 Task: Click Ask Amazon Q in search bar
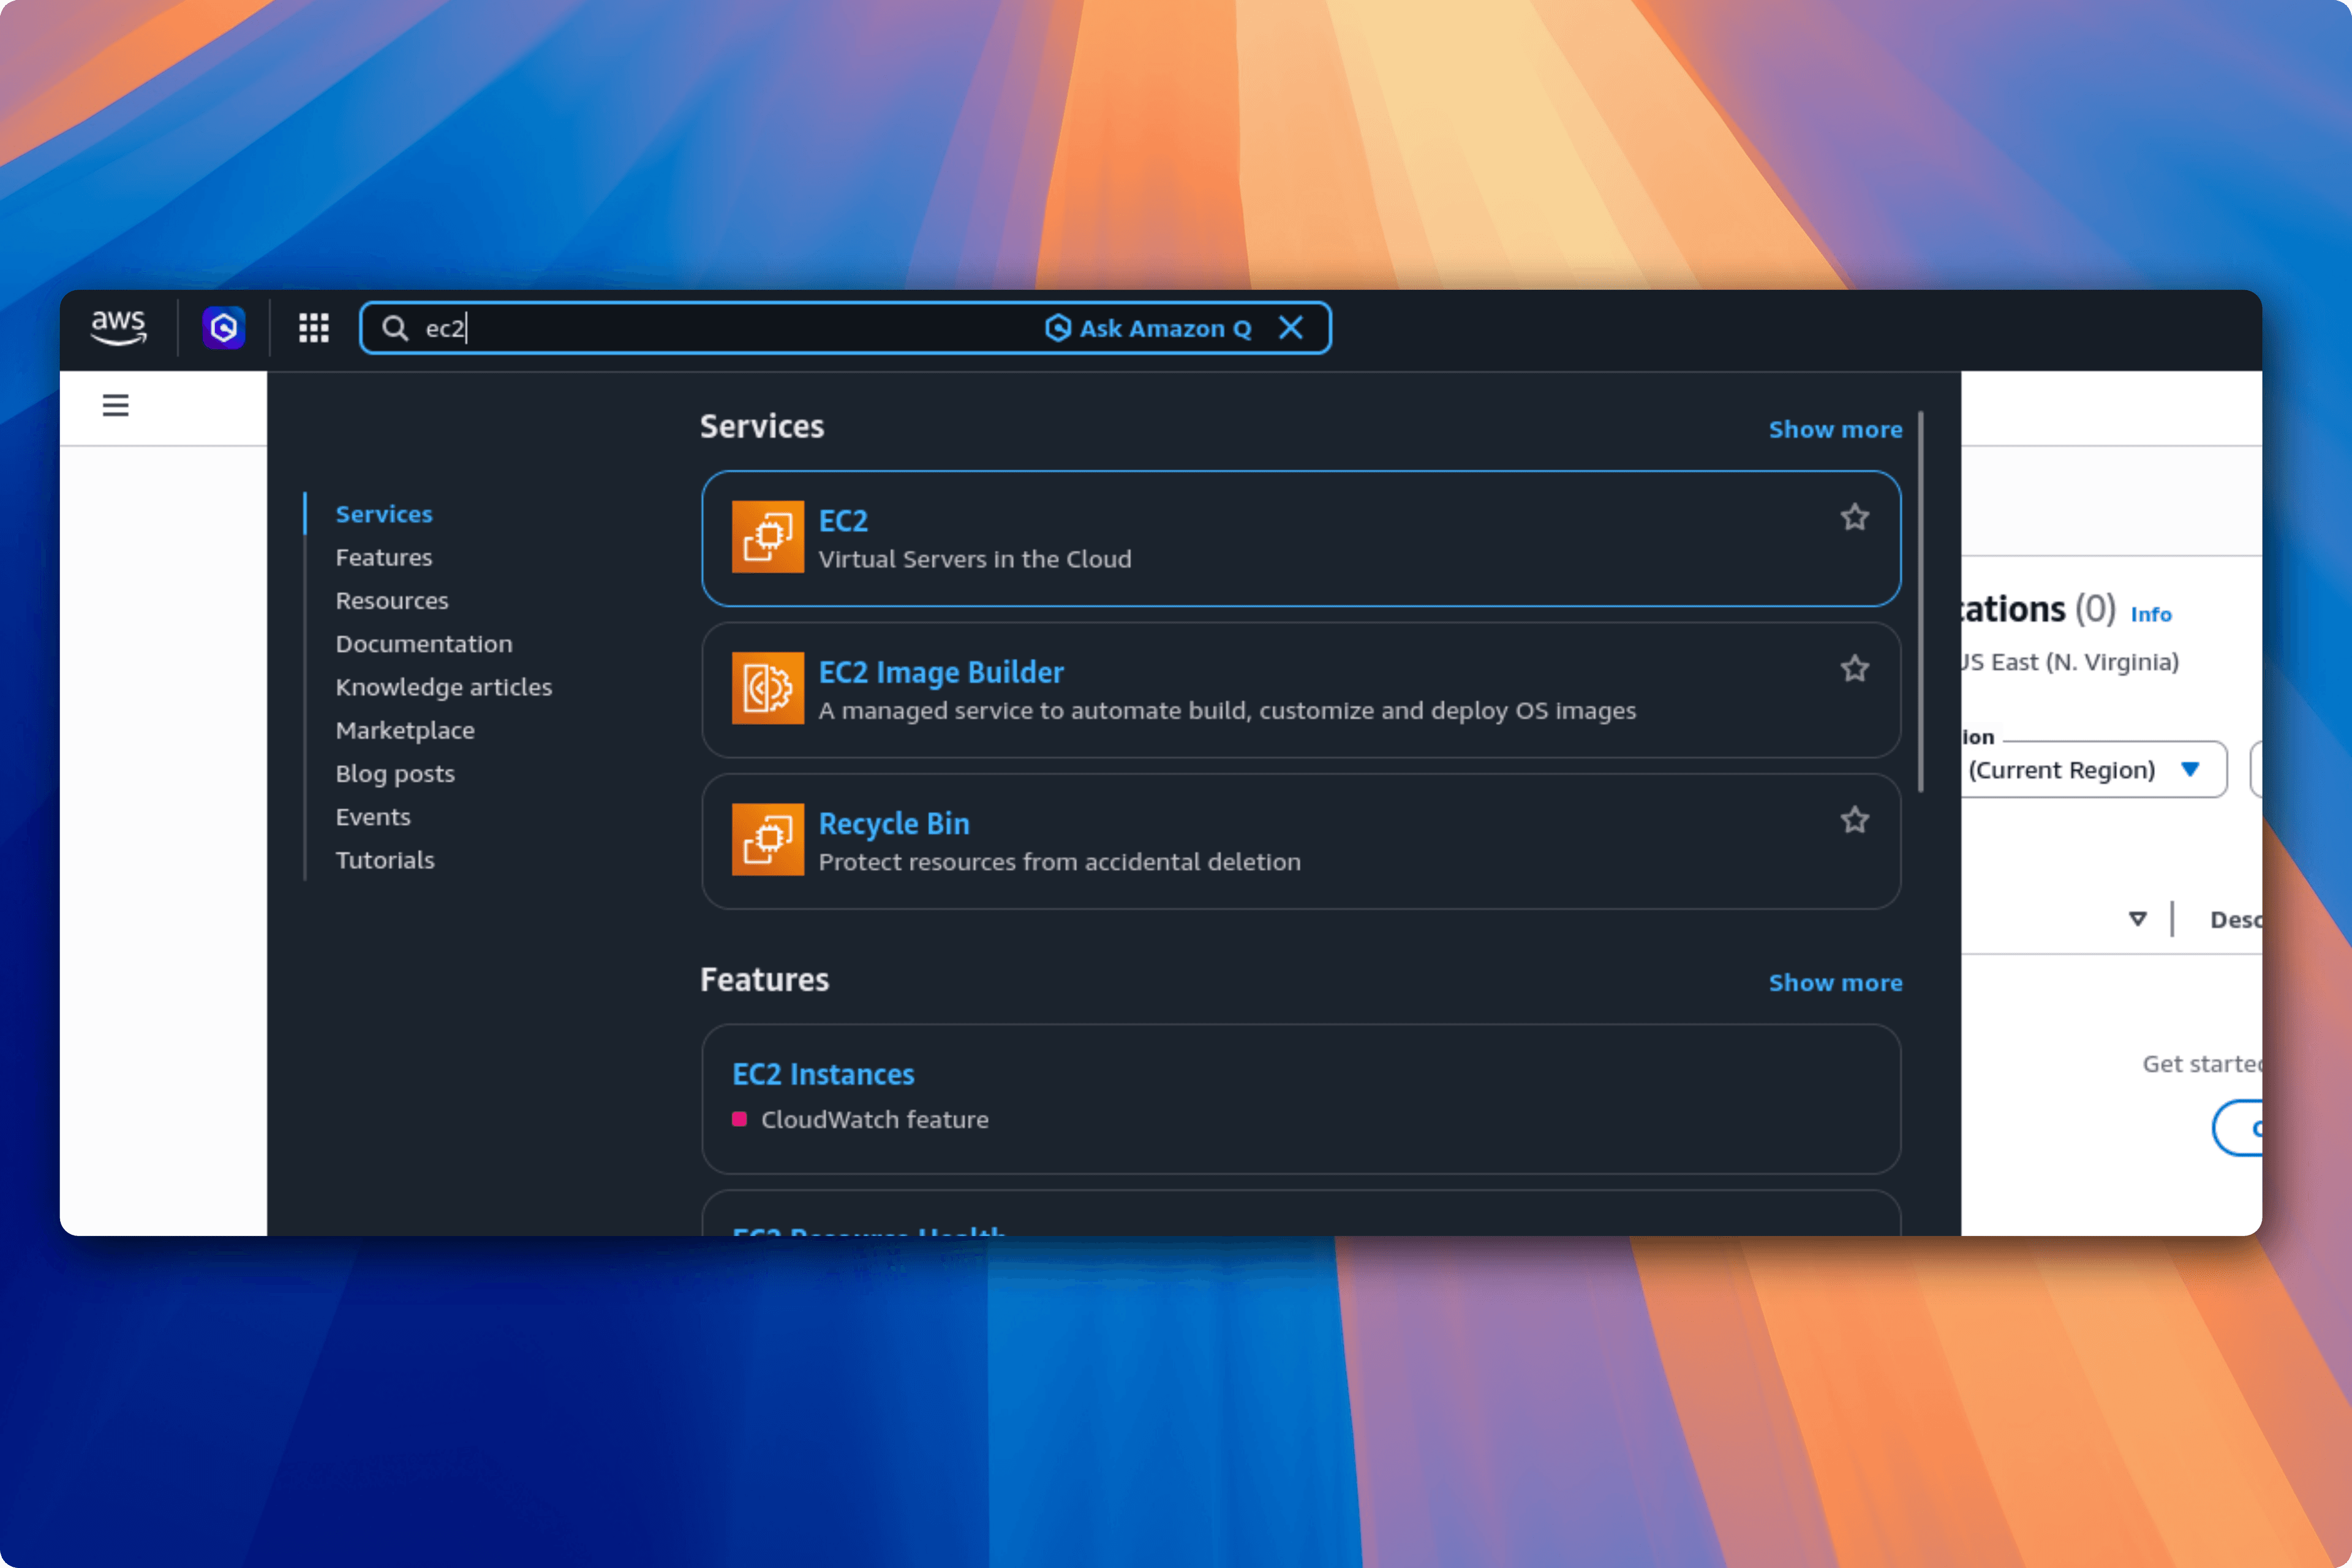pyautogui.click(x=1148, y=328)
